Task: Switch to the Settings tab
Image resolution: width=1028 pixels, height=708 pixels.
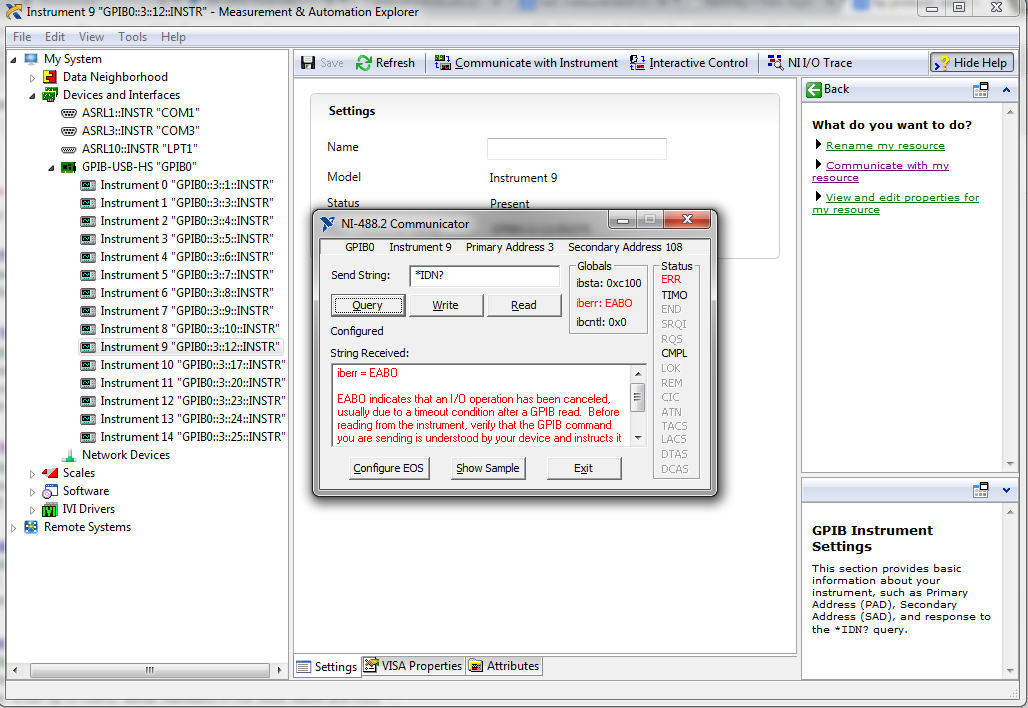Action: click(327, 667)
